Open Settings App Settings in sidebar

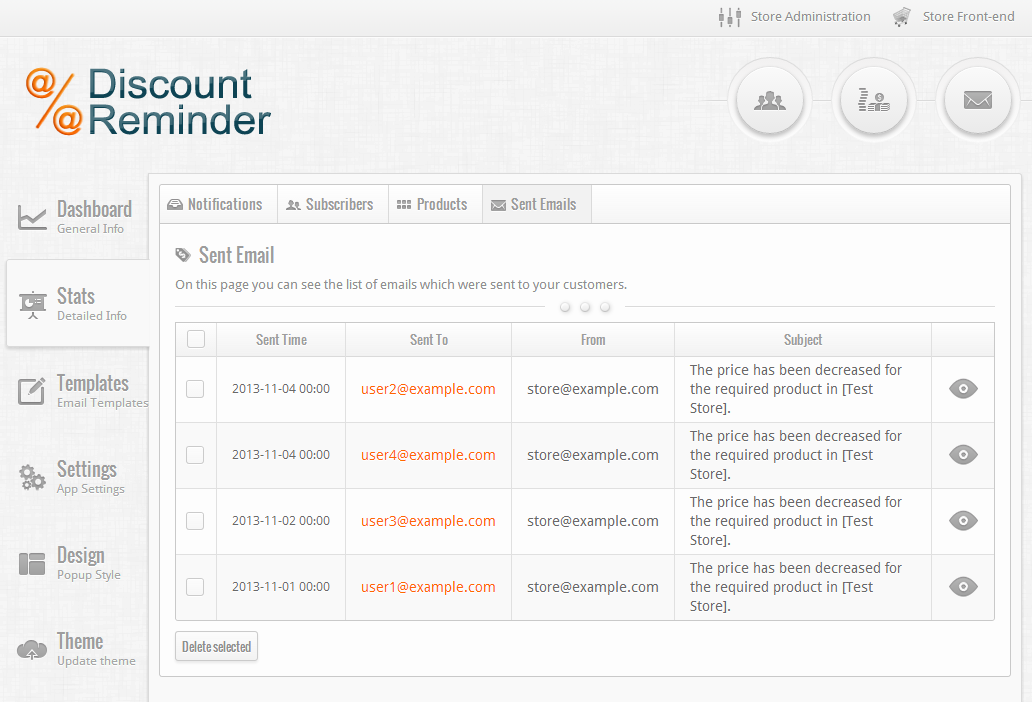[x=76, y=477]
